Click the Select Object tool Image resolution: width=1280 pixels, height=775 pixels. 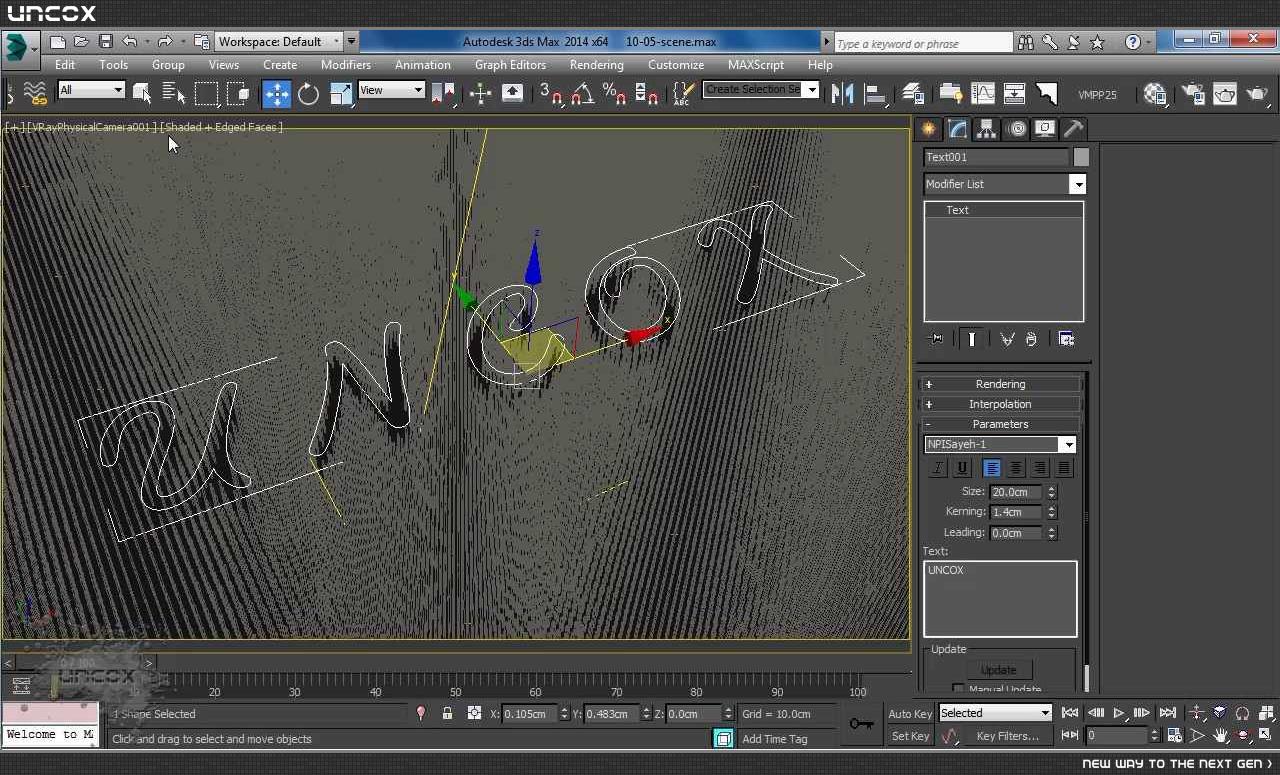click(x=141, y=94)
